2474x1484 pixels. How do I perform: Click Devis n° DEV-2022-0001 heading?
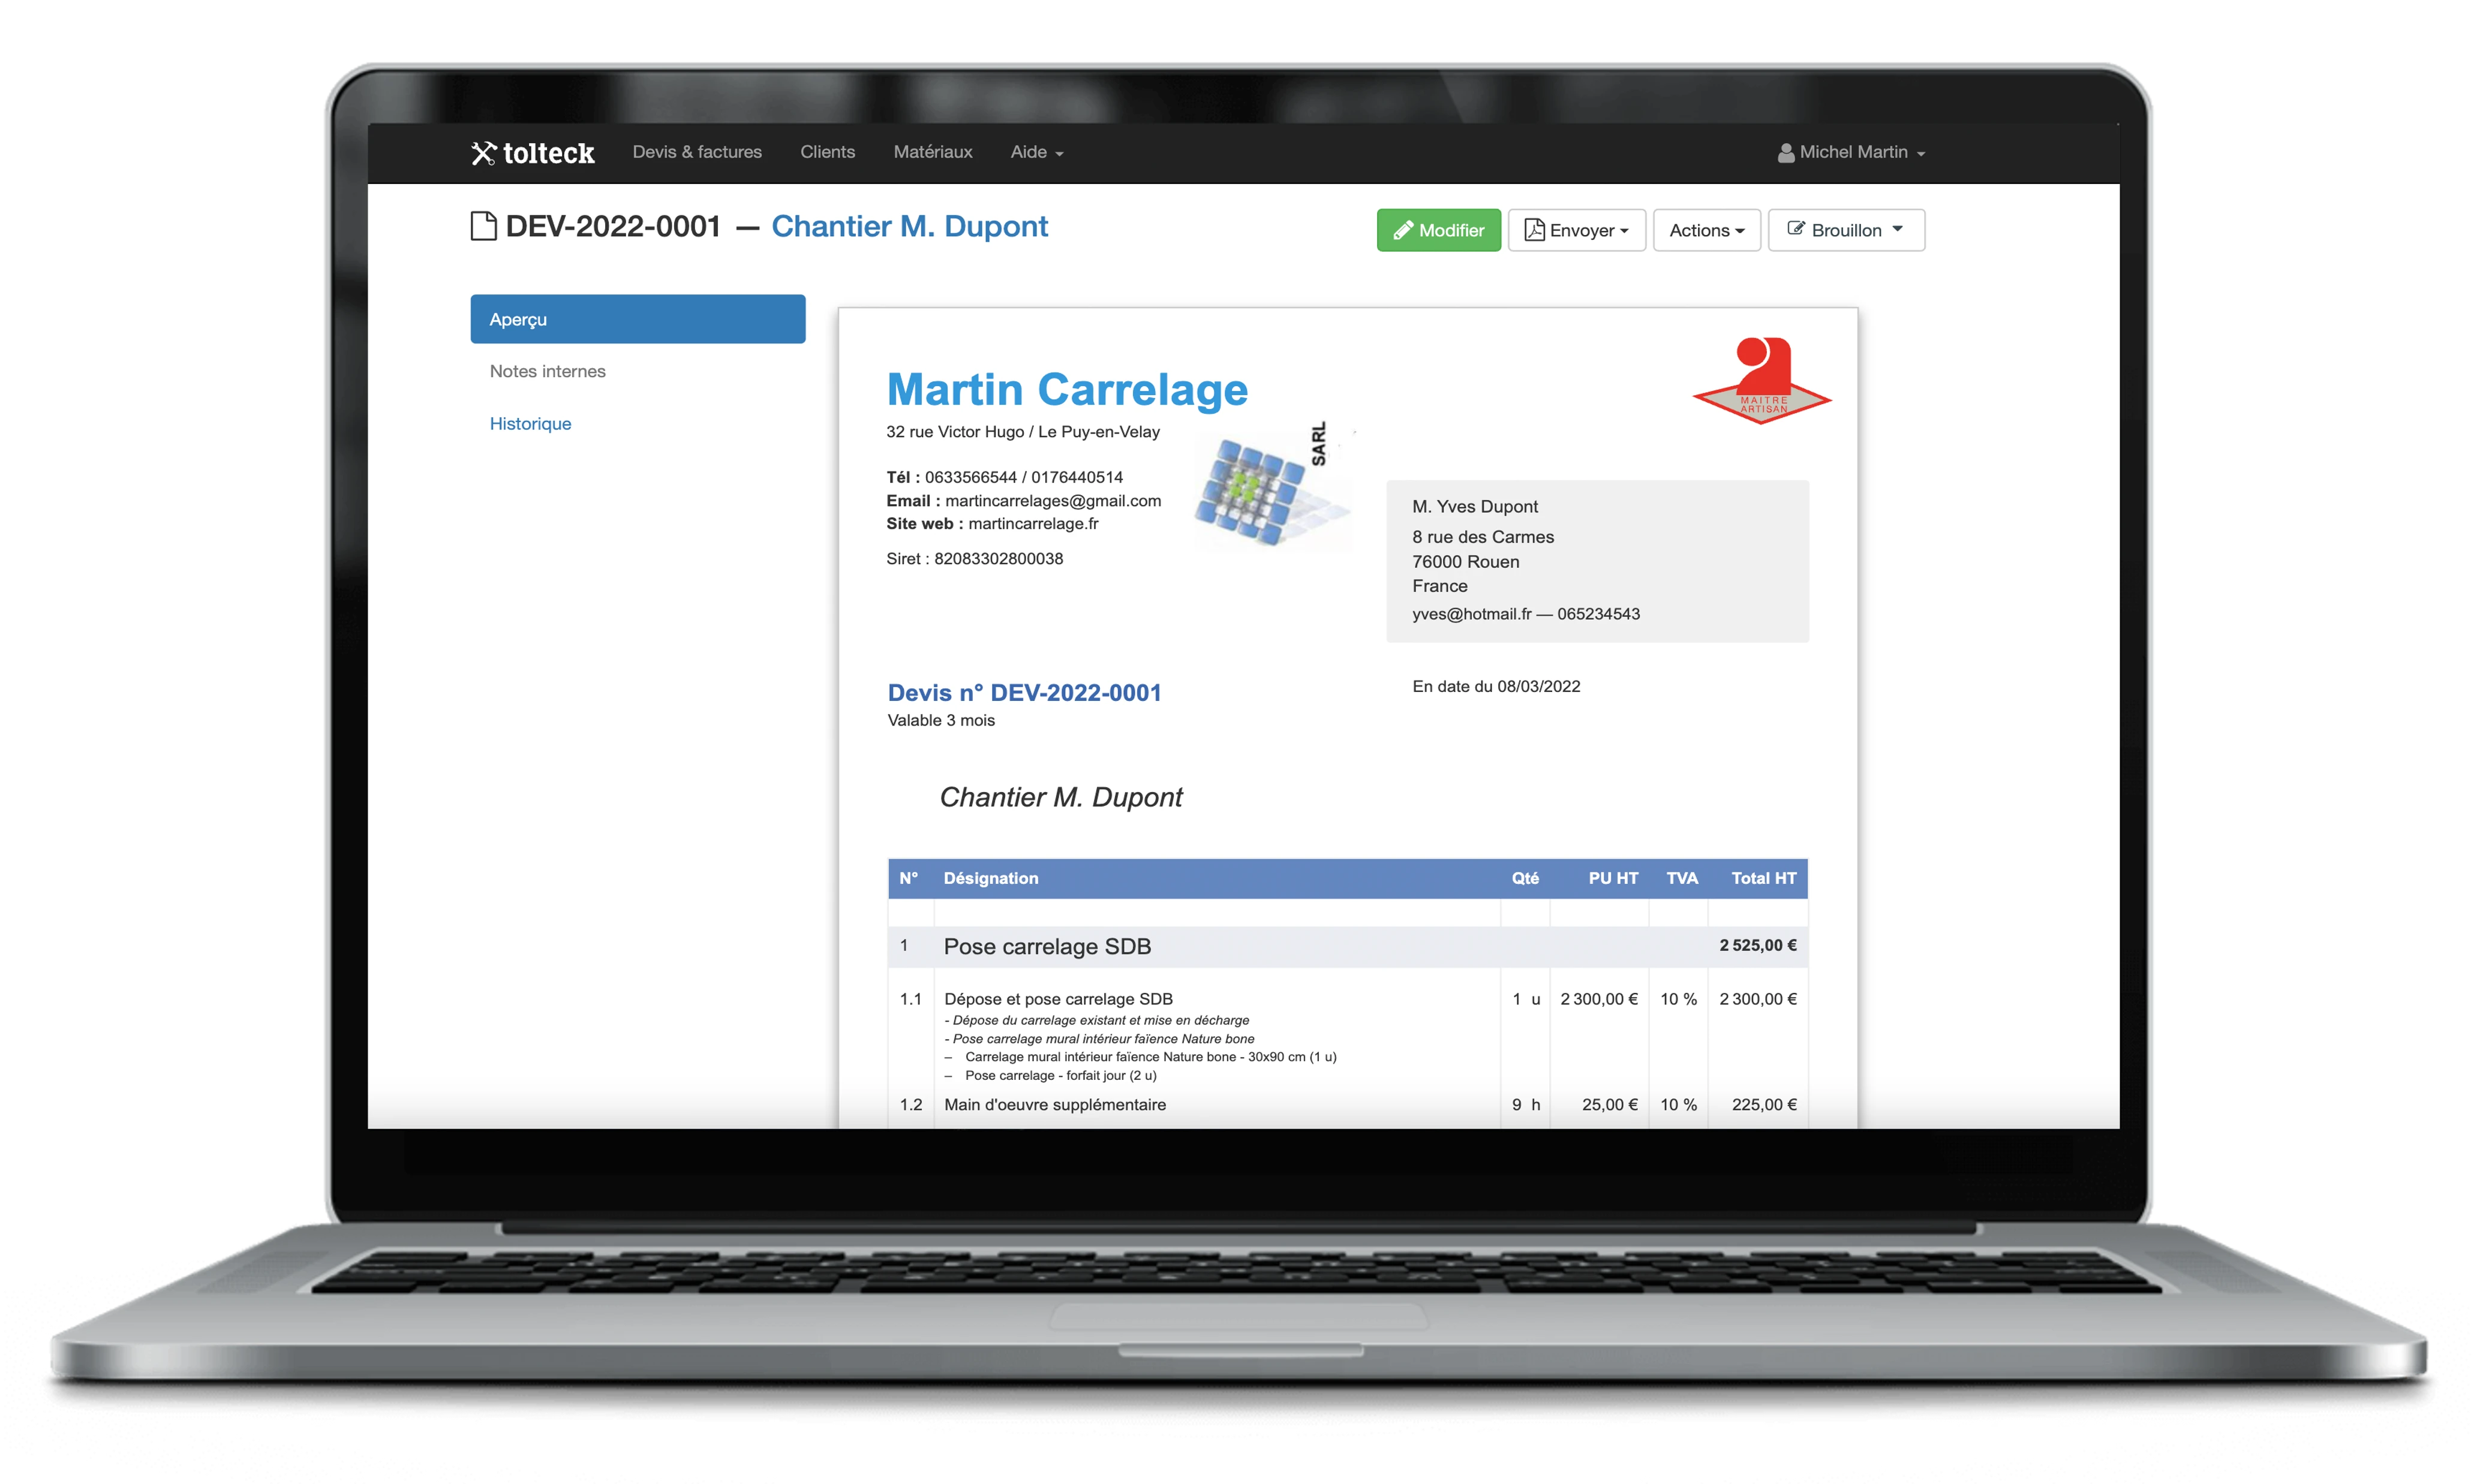1024,692
